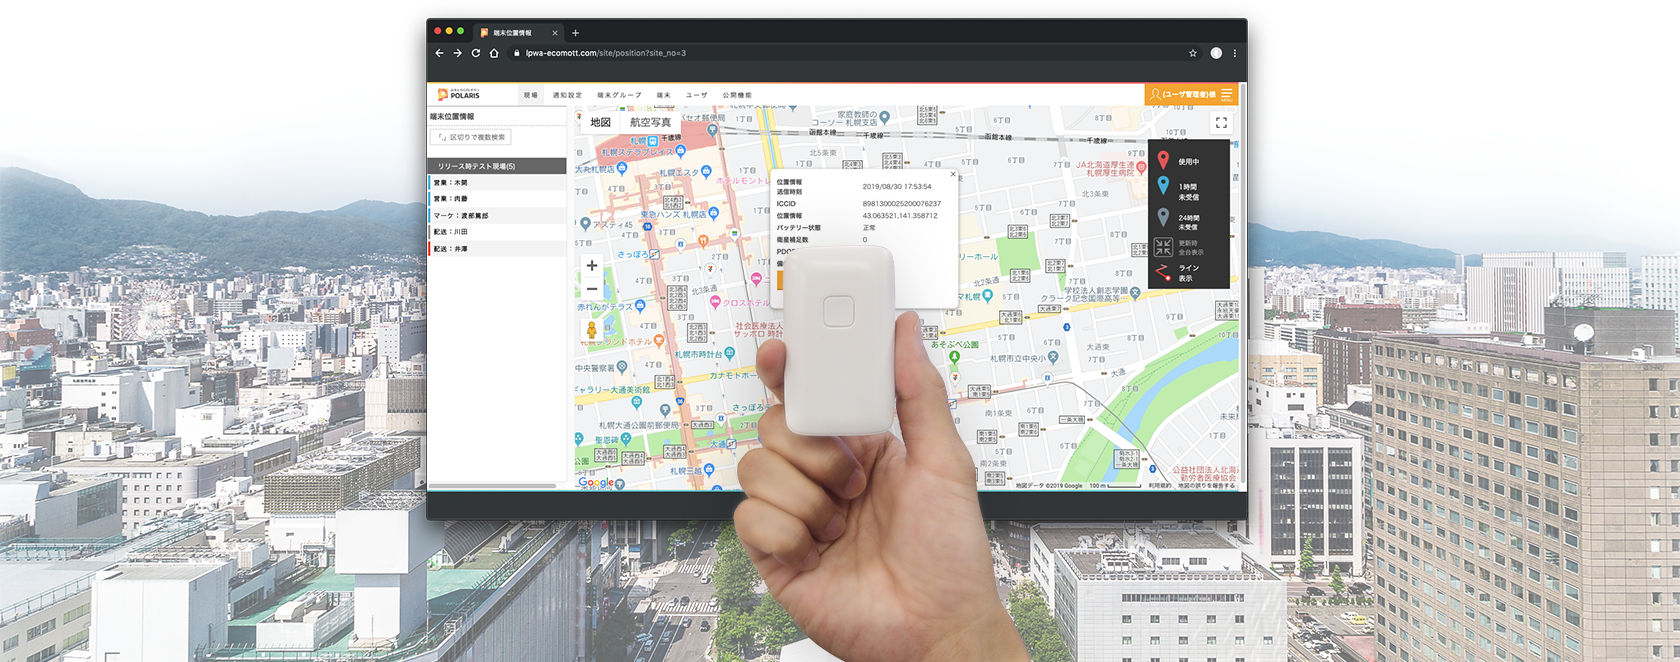Select the 営業：内藤 device row

coord(497,199)
